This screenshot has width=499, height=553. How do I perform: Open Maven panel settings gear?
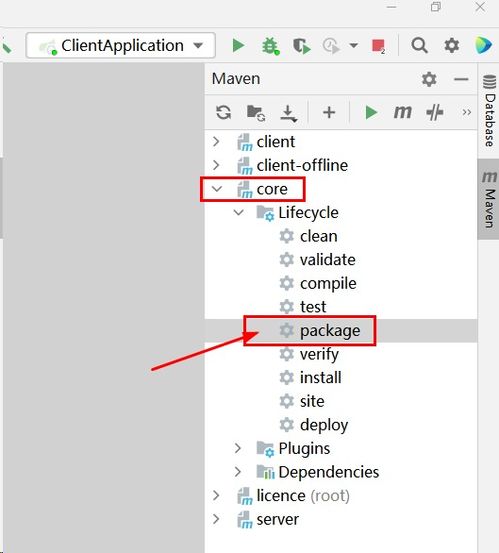tap(429, 79)
